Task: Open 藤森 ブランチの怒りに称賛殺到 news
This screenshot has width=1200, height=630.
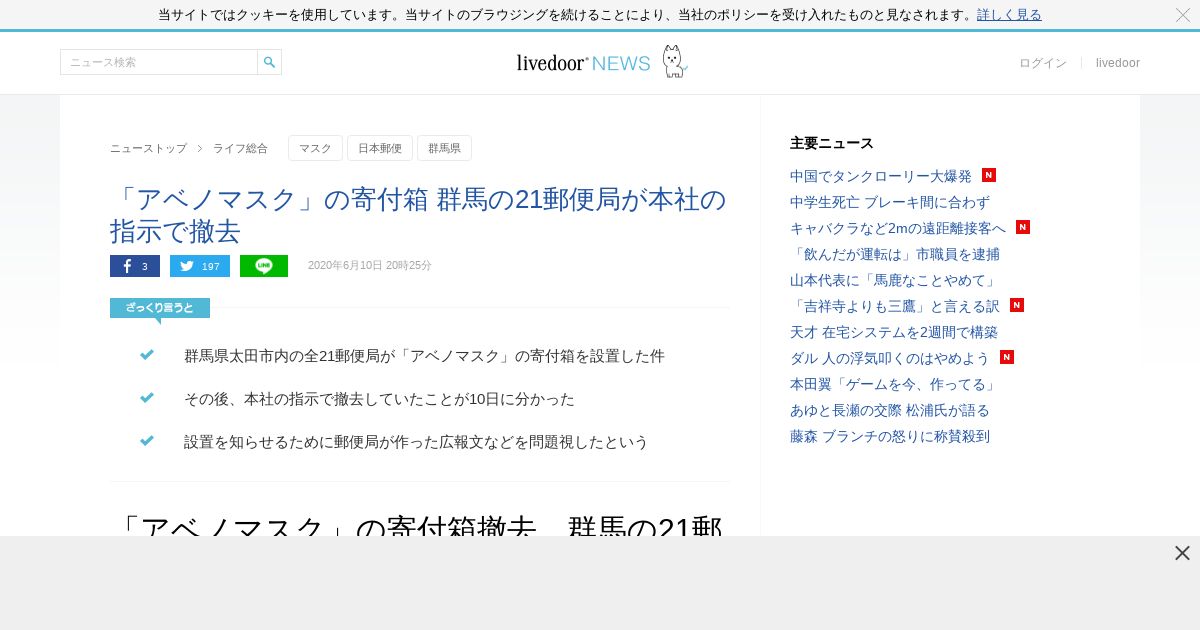Action: point(890,436)
